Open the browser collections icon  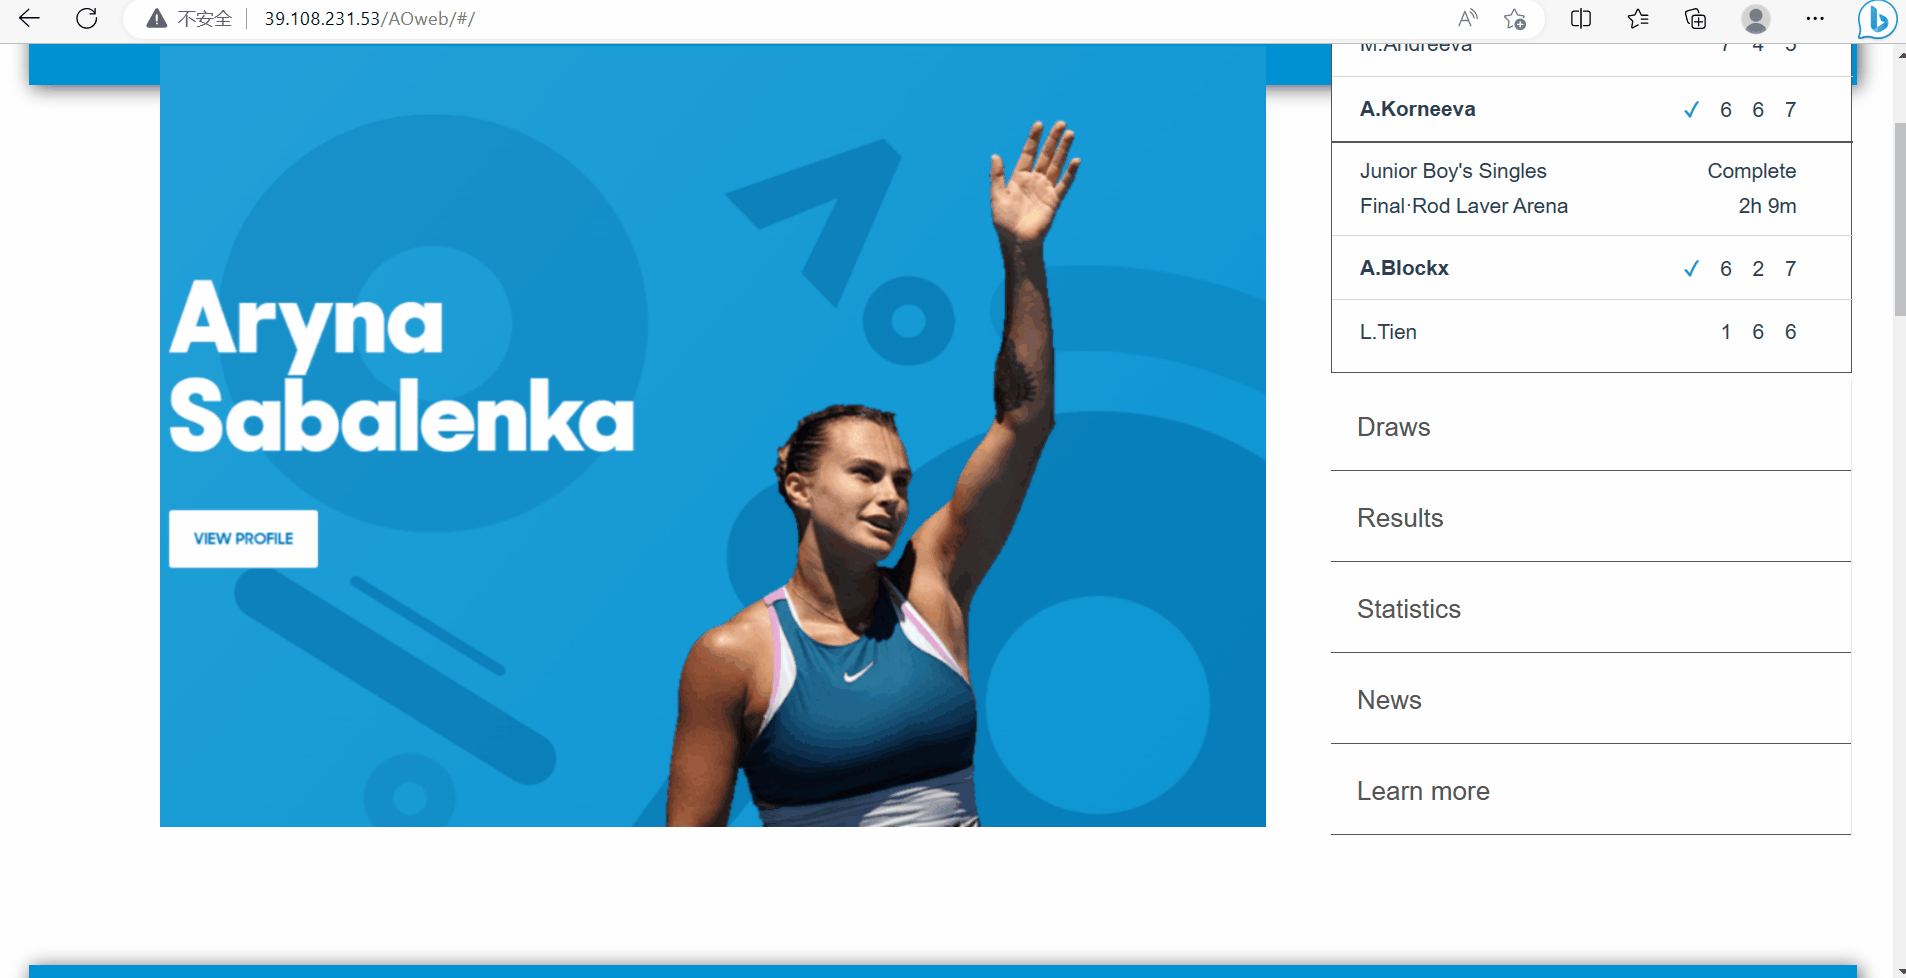[1695, 18]
